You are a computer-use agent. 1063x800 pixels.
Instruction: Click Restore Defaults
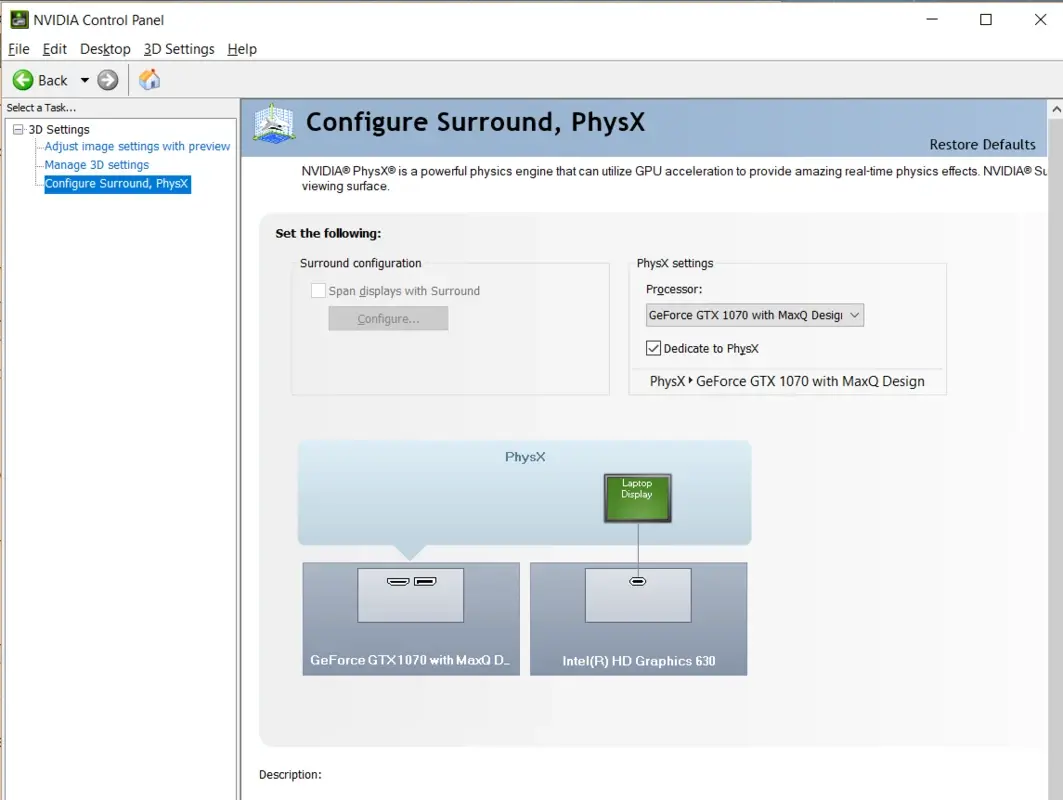[x=982, y=144]
